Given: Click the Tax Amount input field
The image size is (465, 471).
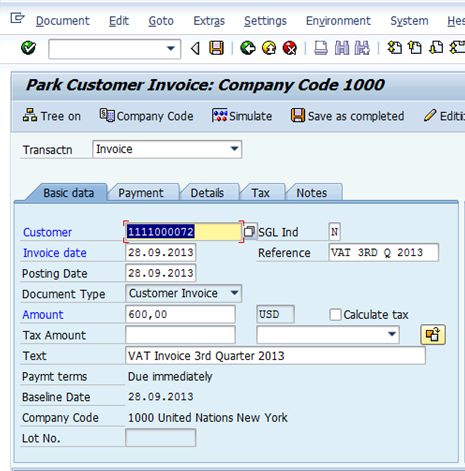Looking at the screenshot, I should coord(180,335).
